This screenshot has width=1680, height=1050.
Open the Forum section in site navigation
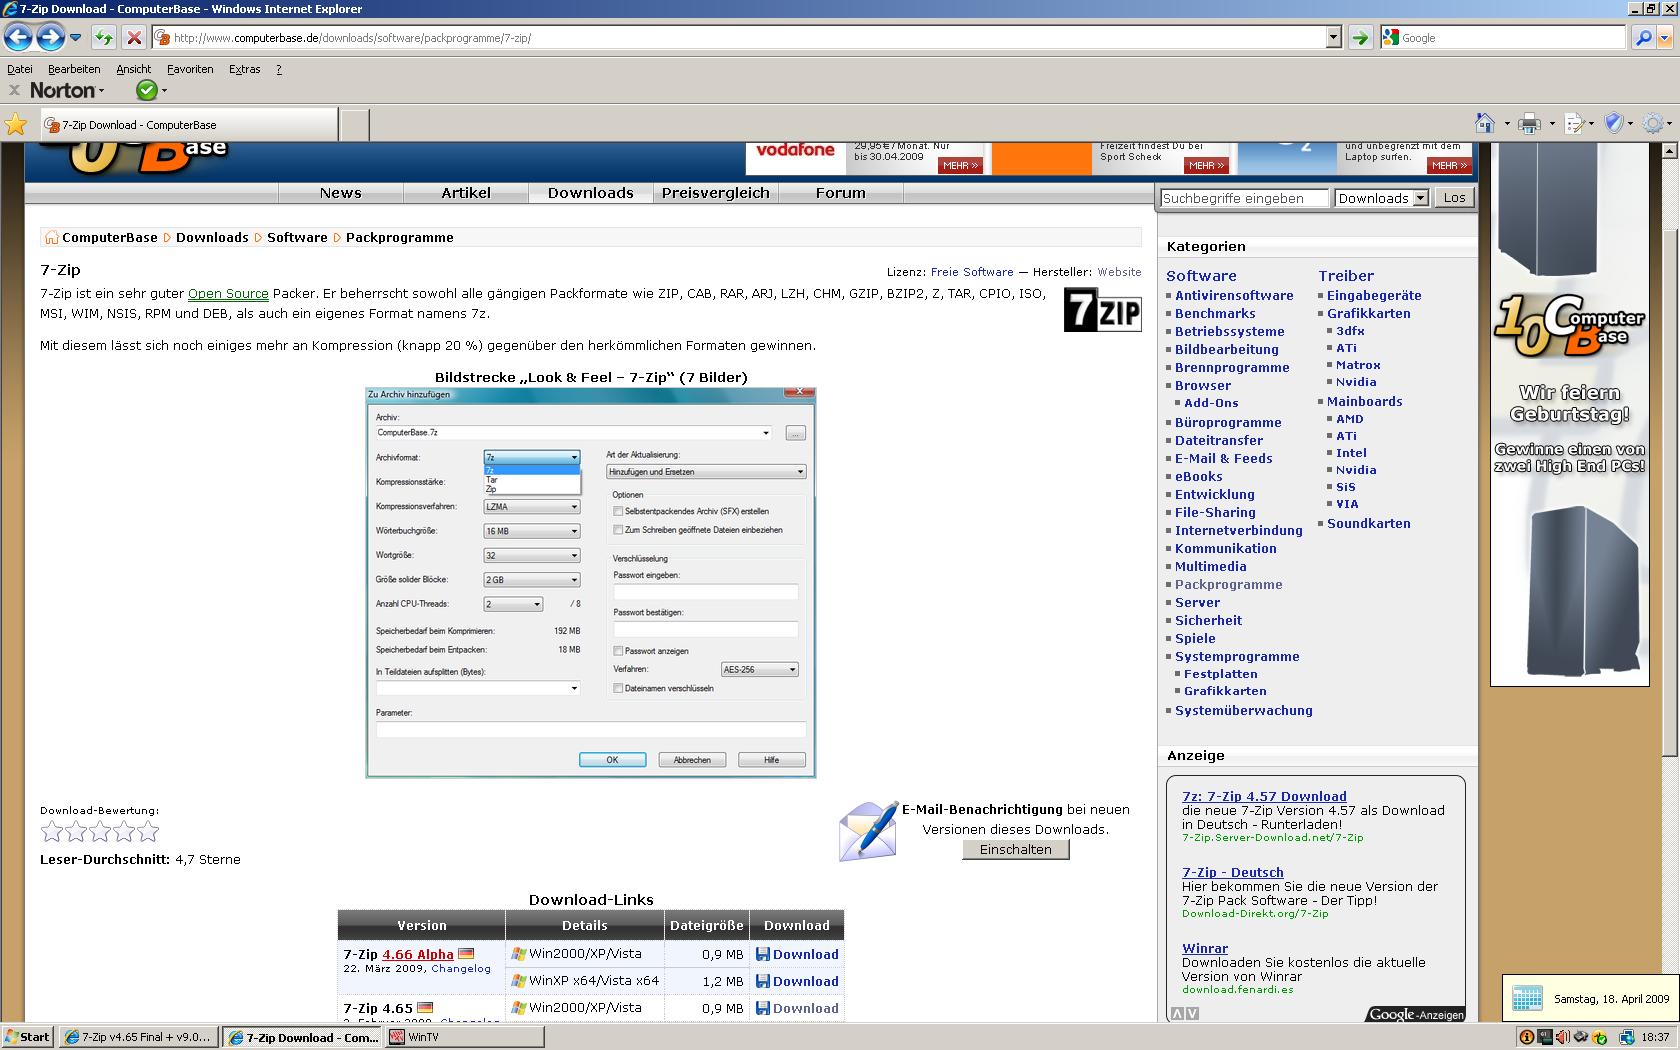(x=840, y=193)
